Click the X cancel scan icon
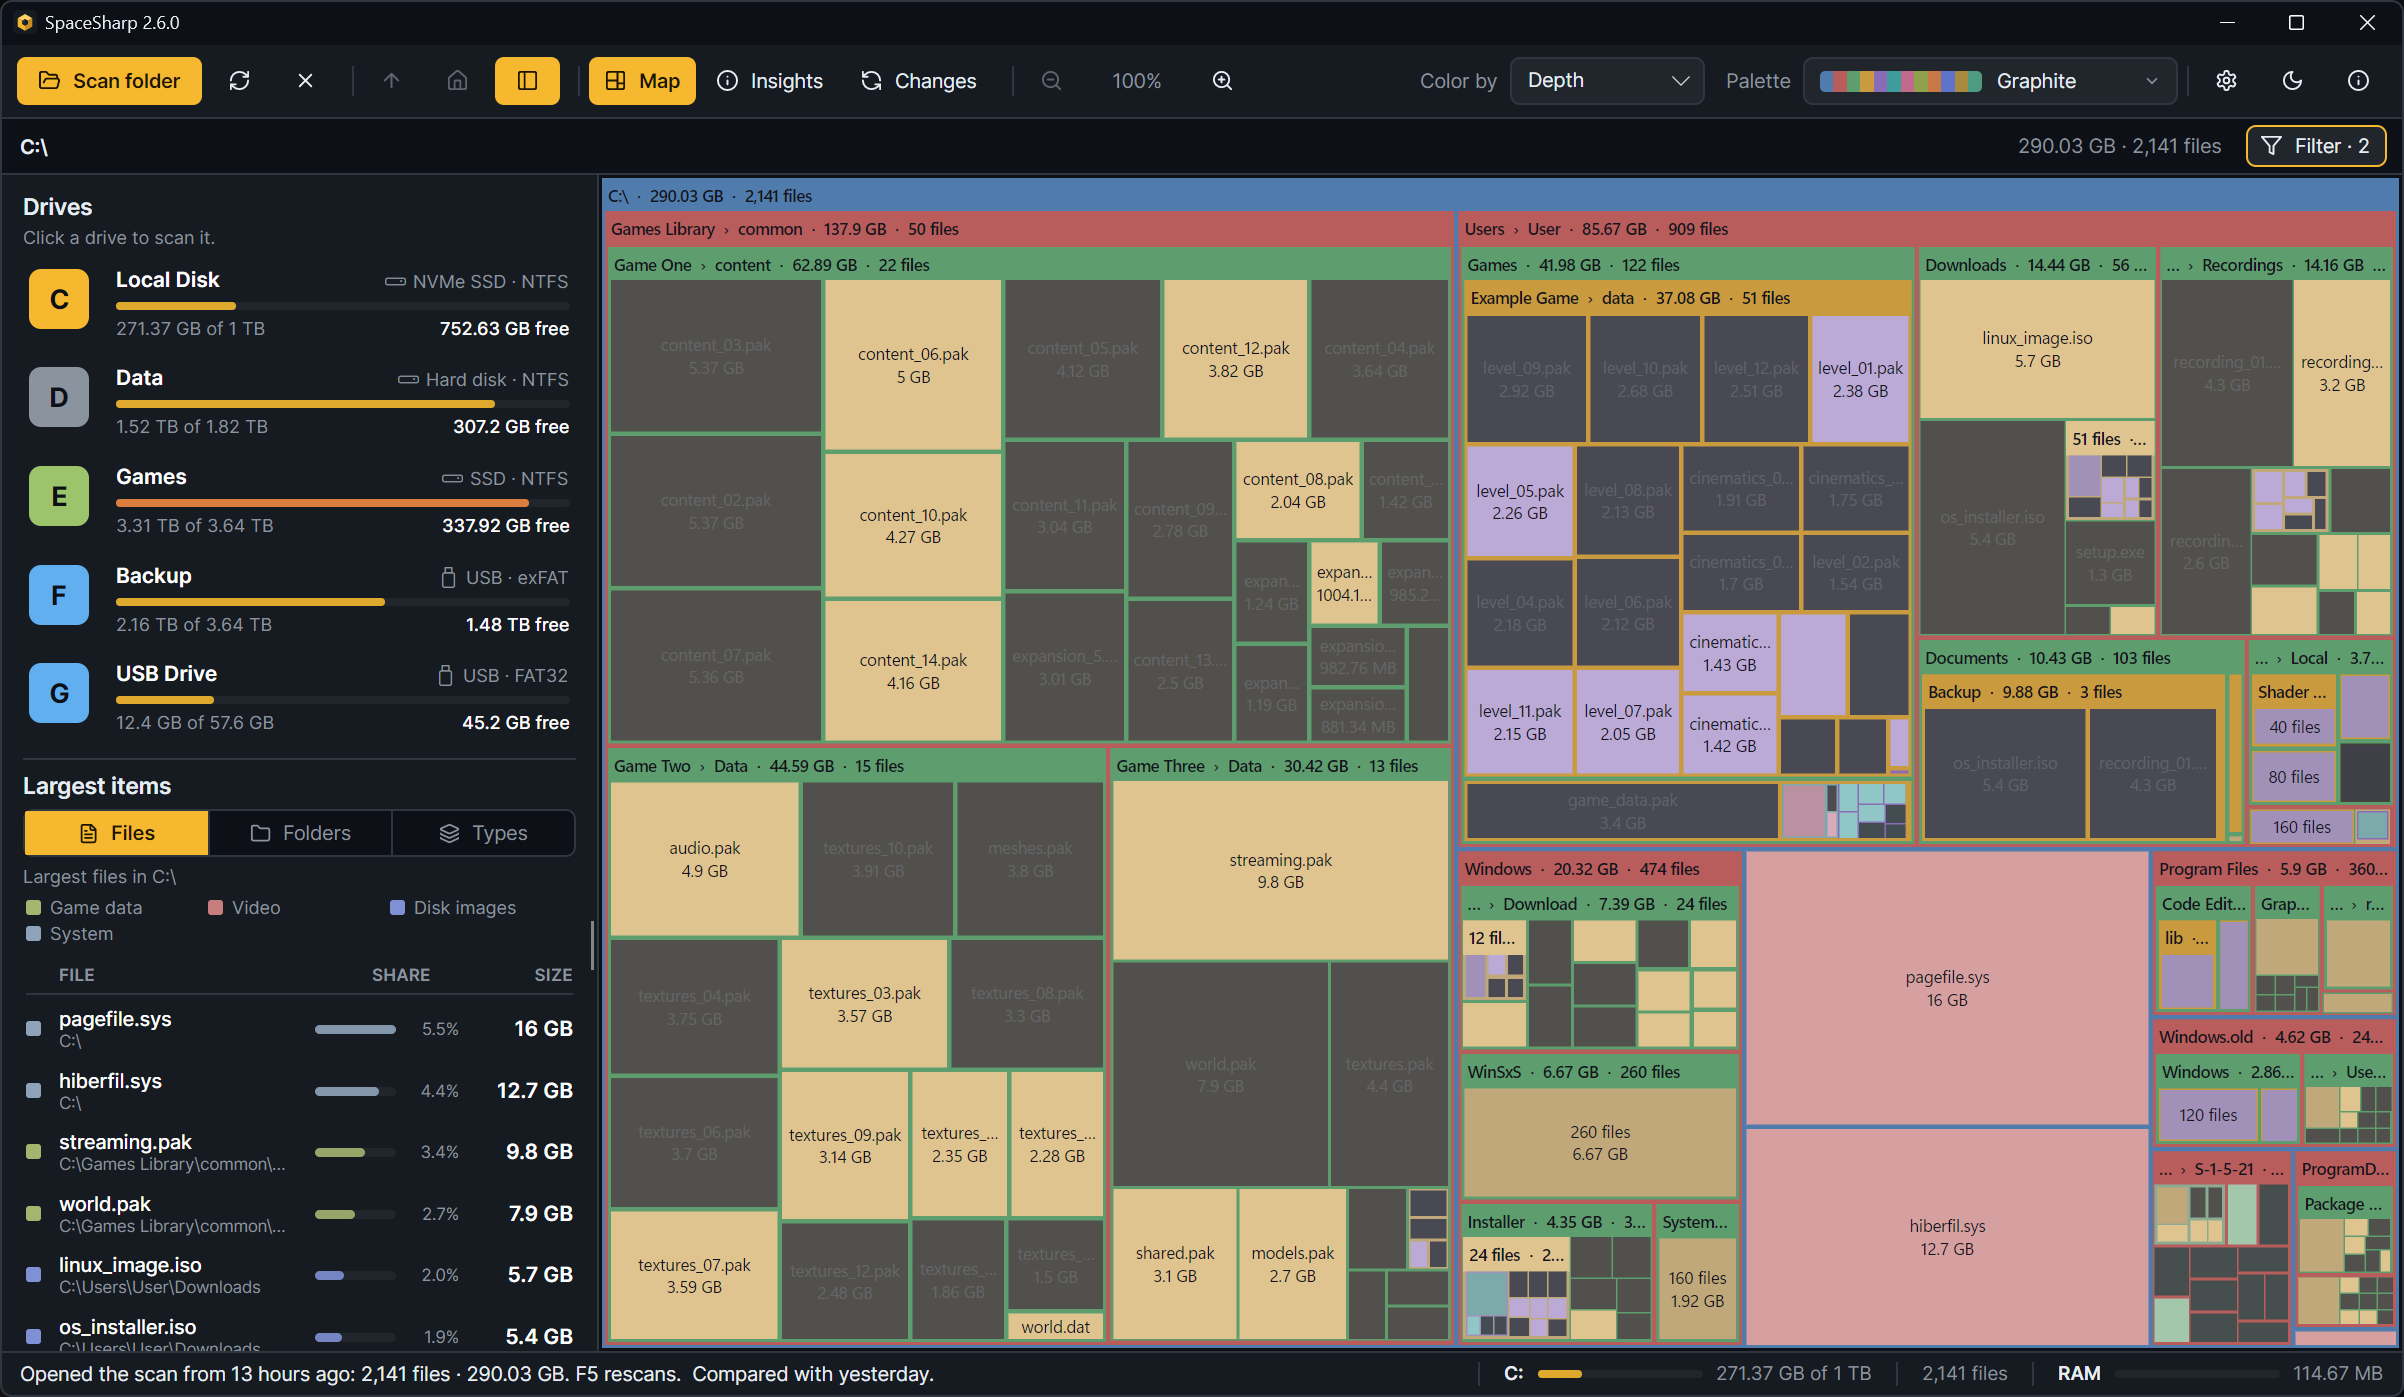2404x1397 pixels. tap(306, 81)
